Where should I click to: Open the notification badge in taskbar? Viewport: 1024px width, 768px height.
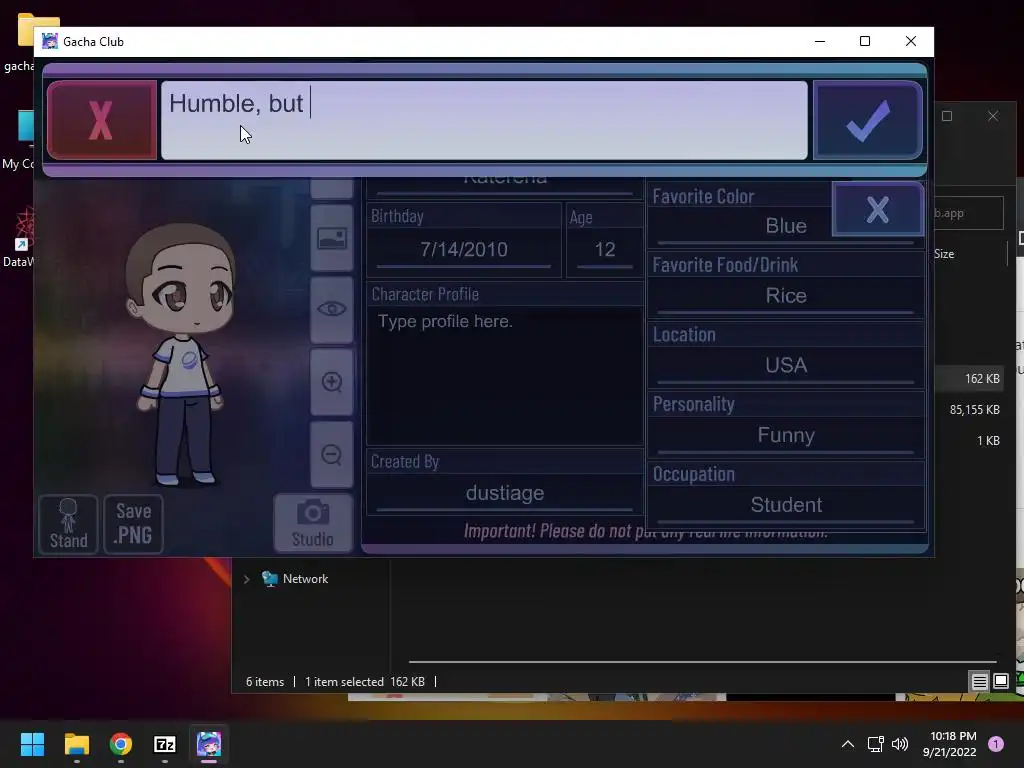click(996, 744)
